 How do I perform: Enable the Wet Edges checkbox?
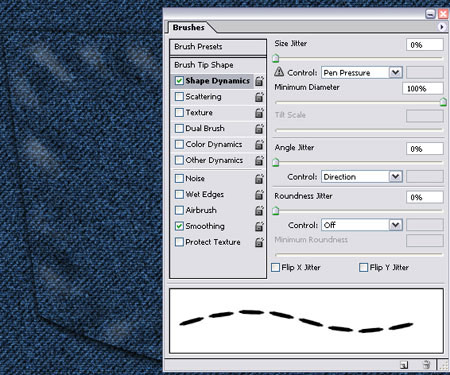179,194
